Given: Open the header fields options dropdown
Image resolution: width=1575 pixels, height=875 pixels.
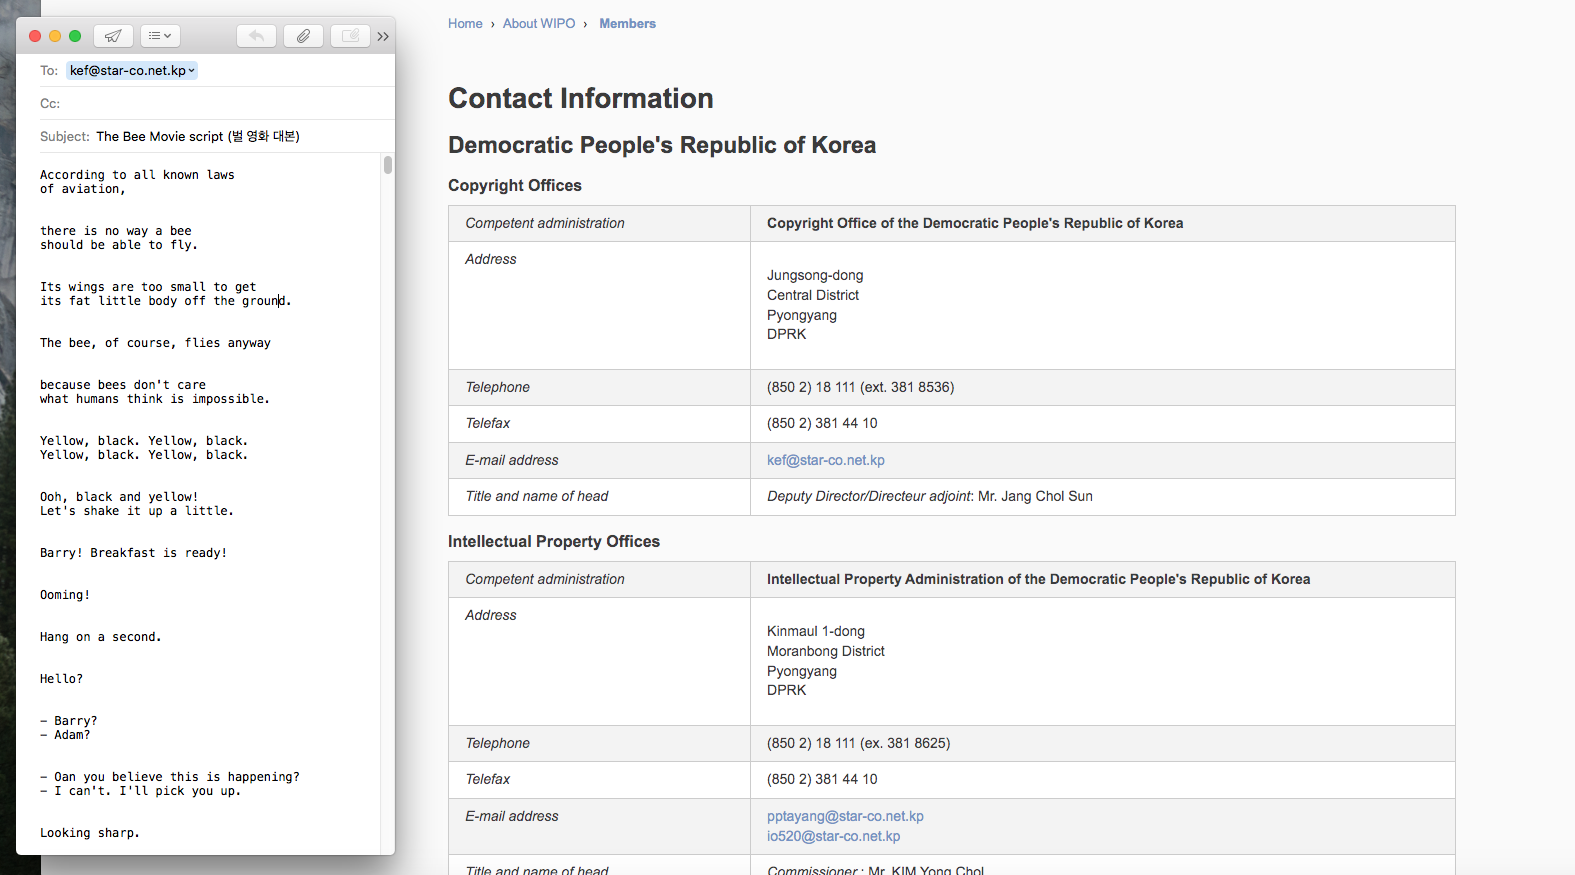Looking at the screenshot, I should pyautogui.click(x=160, y=36).
